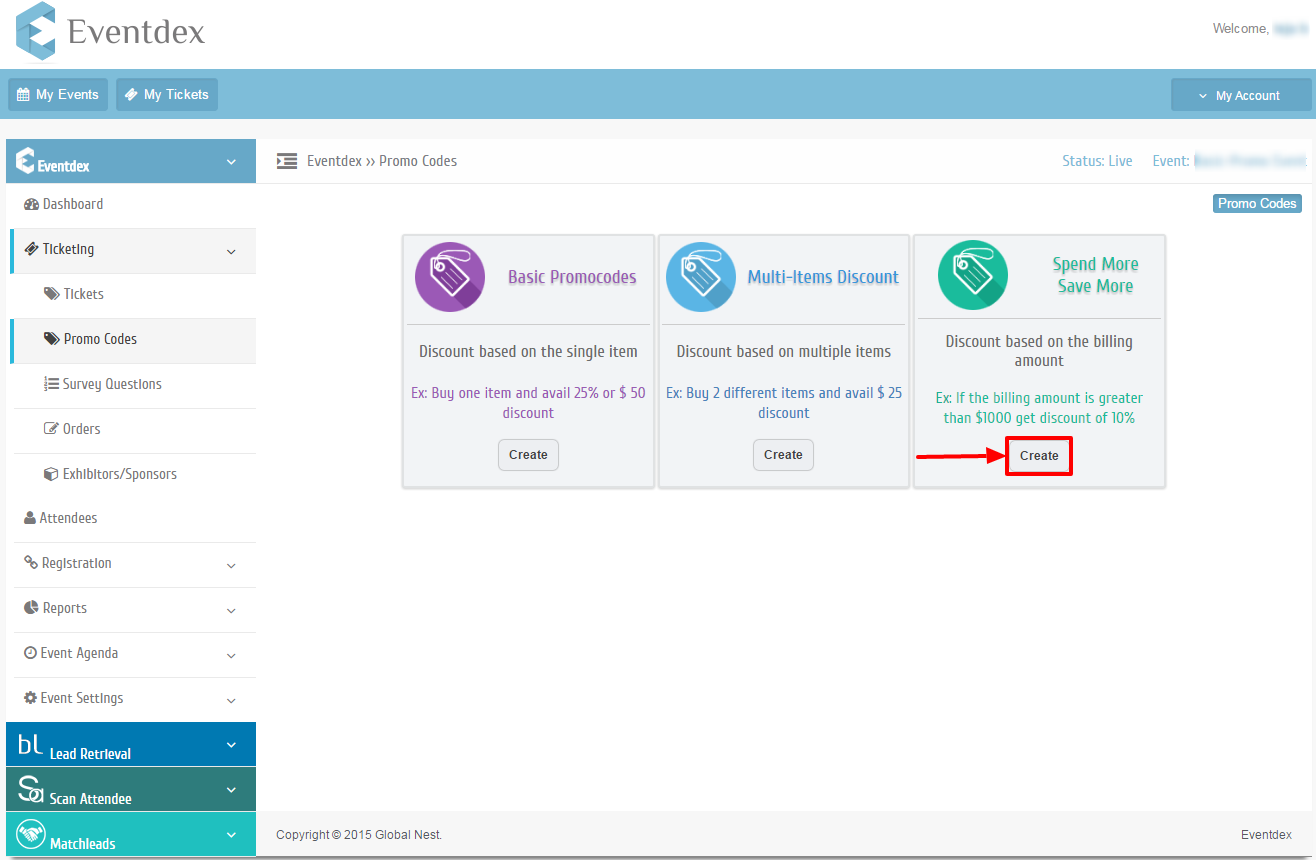Image resolution: width=1316 pixels, height=860 pixels.
Task: Click the ticket icon on My Tickets
Action: coord(131,95)
